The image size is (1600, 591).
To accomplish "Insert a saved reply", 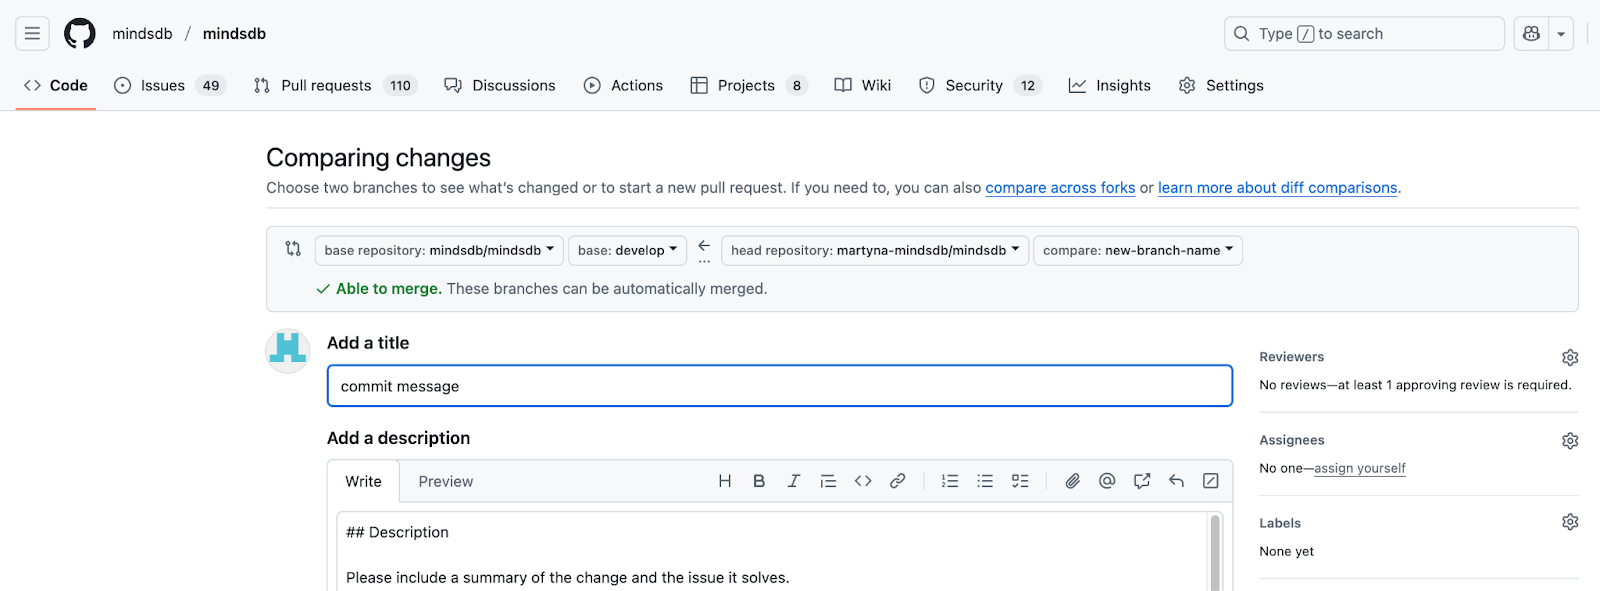I will (1177, 481).
